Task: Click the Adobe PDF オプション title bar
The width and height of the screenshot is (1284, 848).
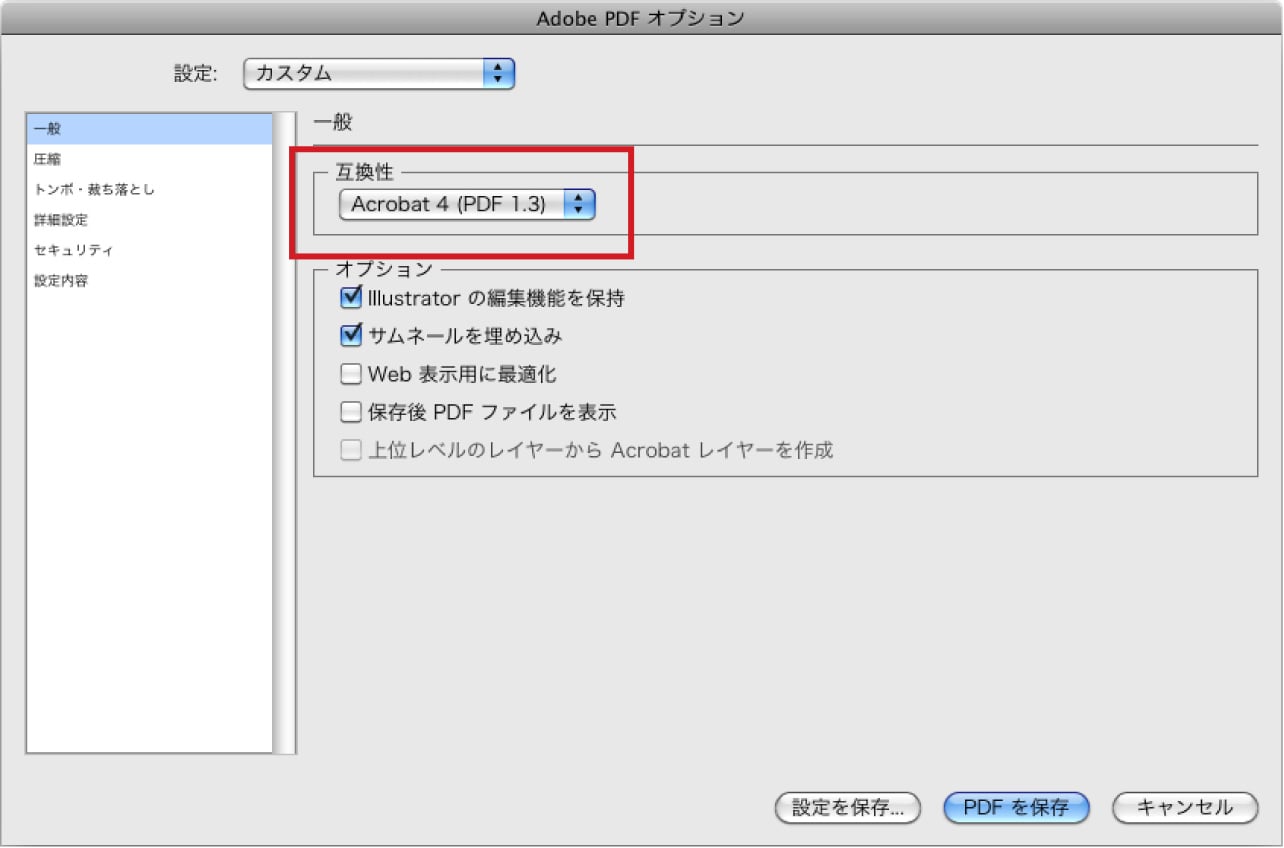Action: [x=641, y=18]
